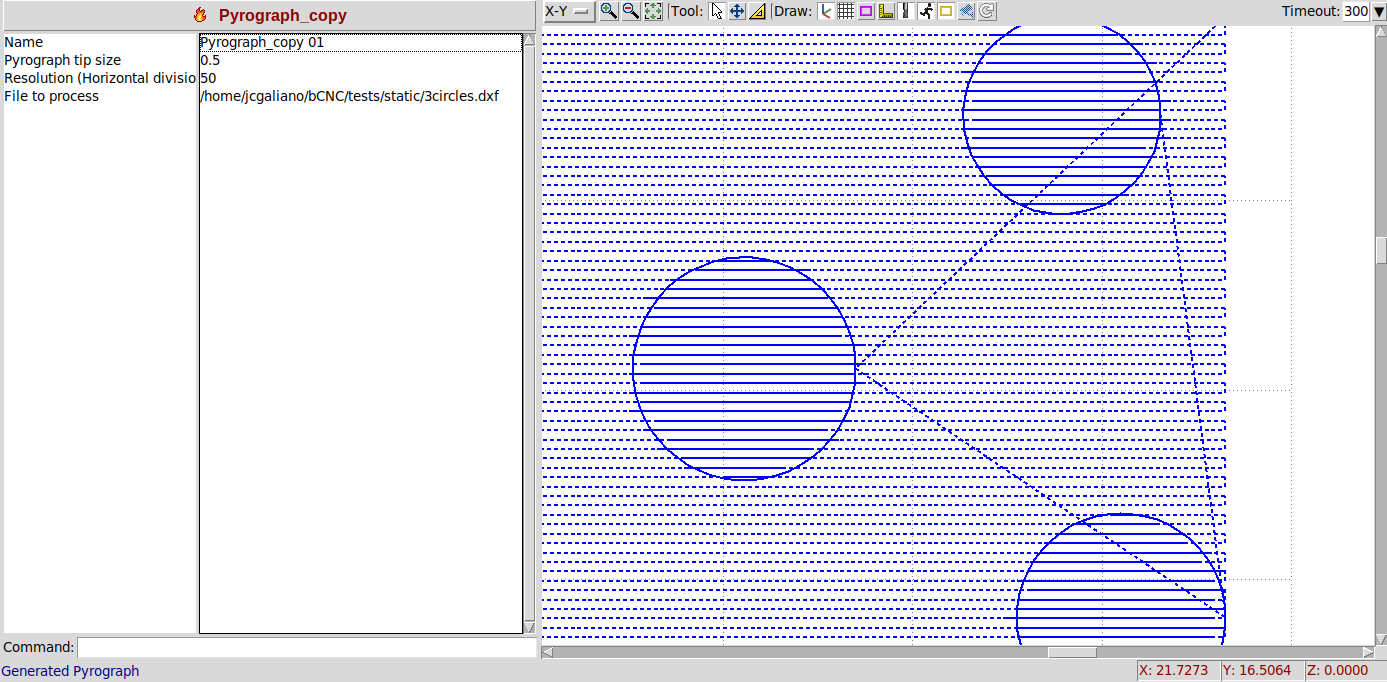Toggle rapid motion paths with the runner icon

(x=925, y=11)
